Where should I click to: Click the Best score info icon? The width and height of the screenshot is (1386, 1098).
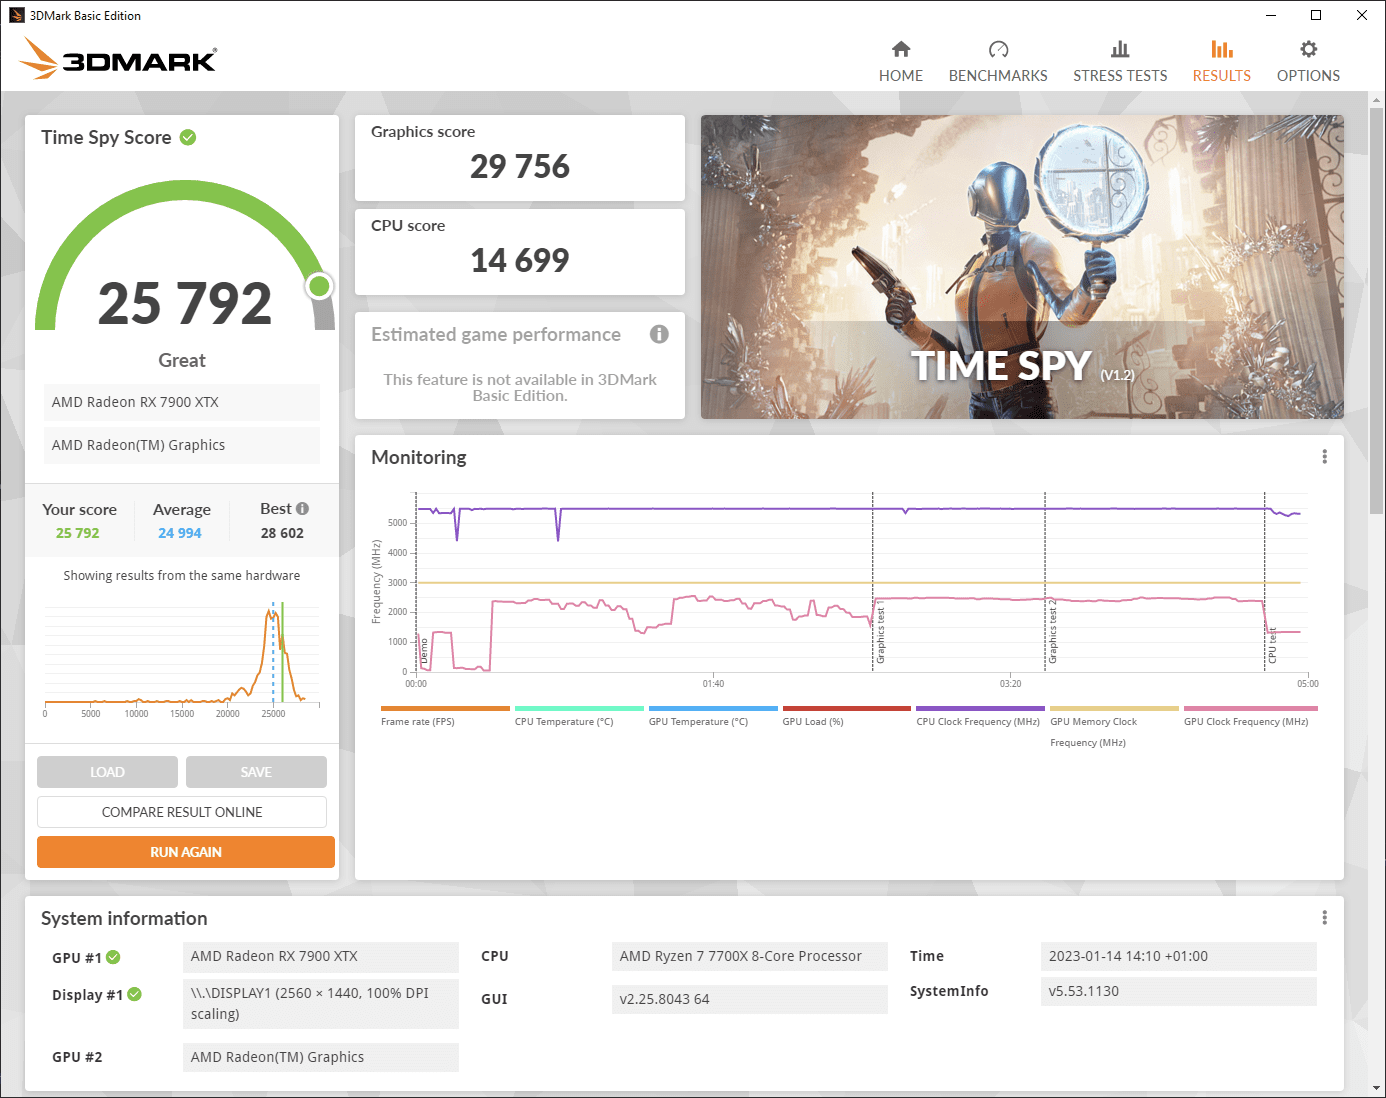click(302, 508)
